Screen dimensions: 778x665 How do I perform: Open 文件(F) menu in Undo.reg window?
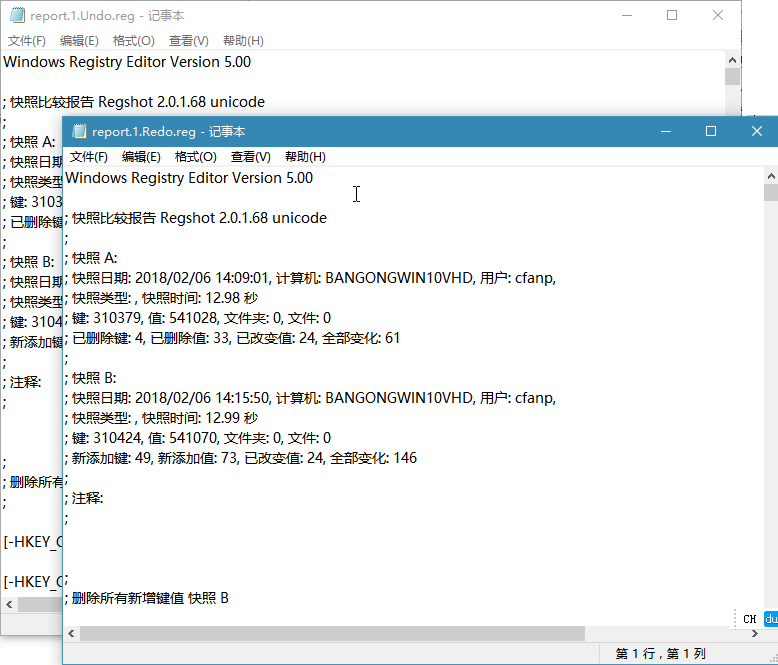27,41
